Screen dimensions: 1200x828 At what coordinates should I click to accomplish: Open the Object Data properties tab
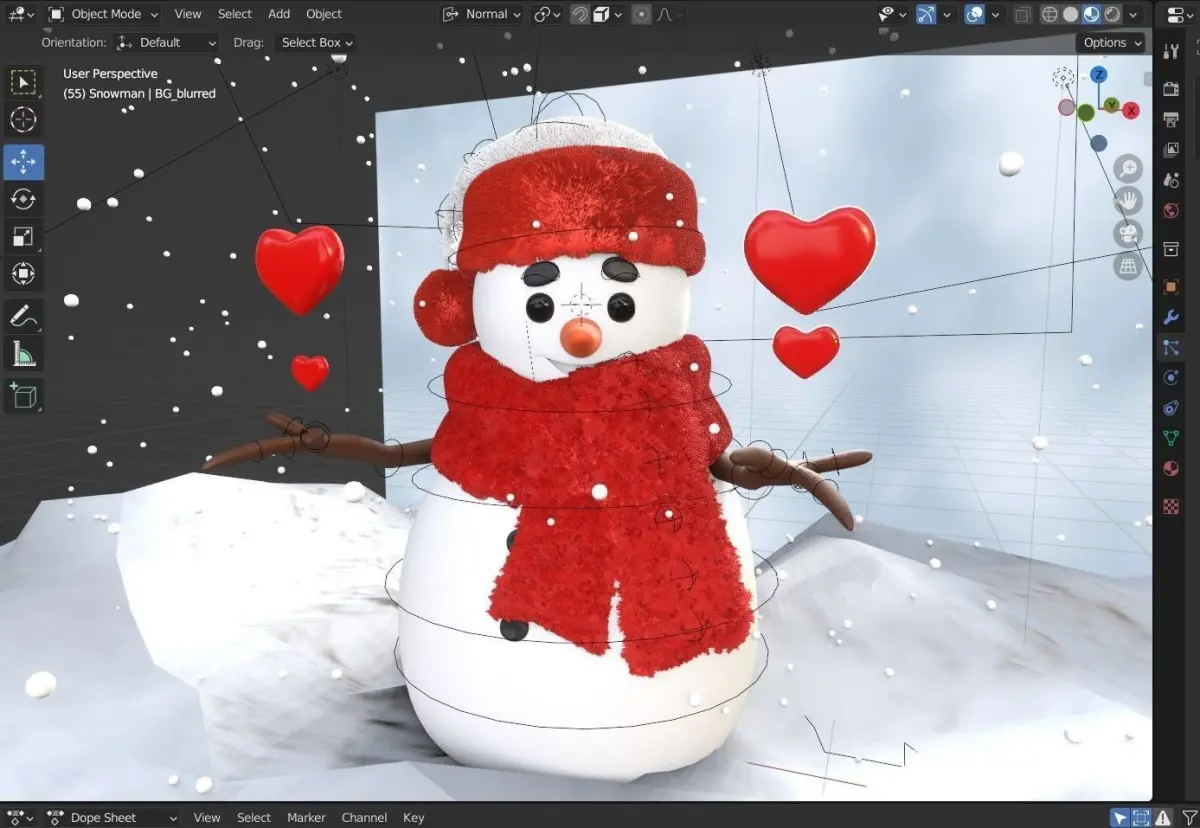[x=1171, y=438]
